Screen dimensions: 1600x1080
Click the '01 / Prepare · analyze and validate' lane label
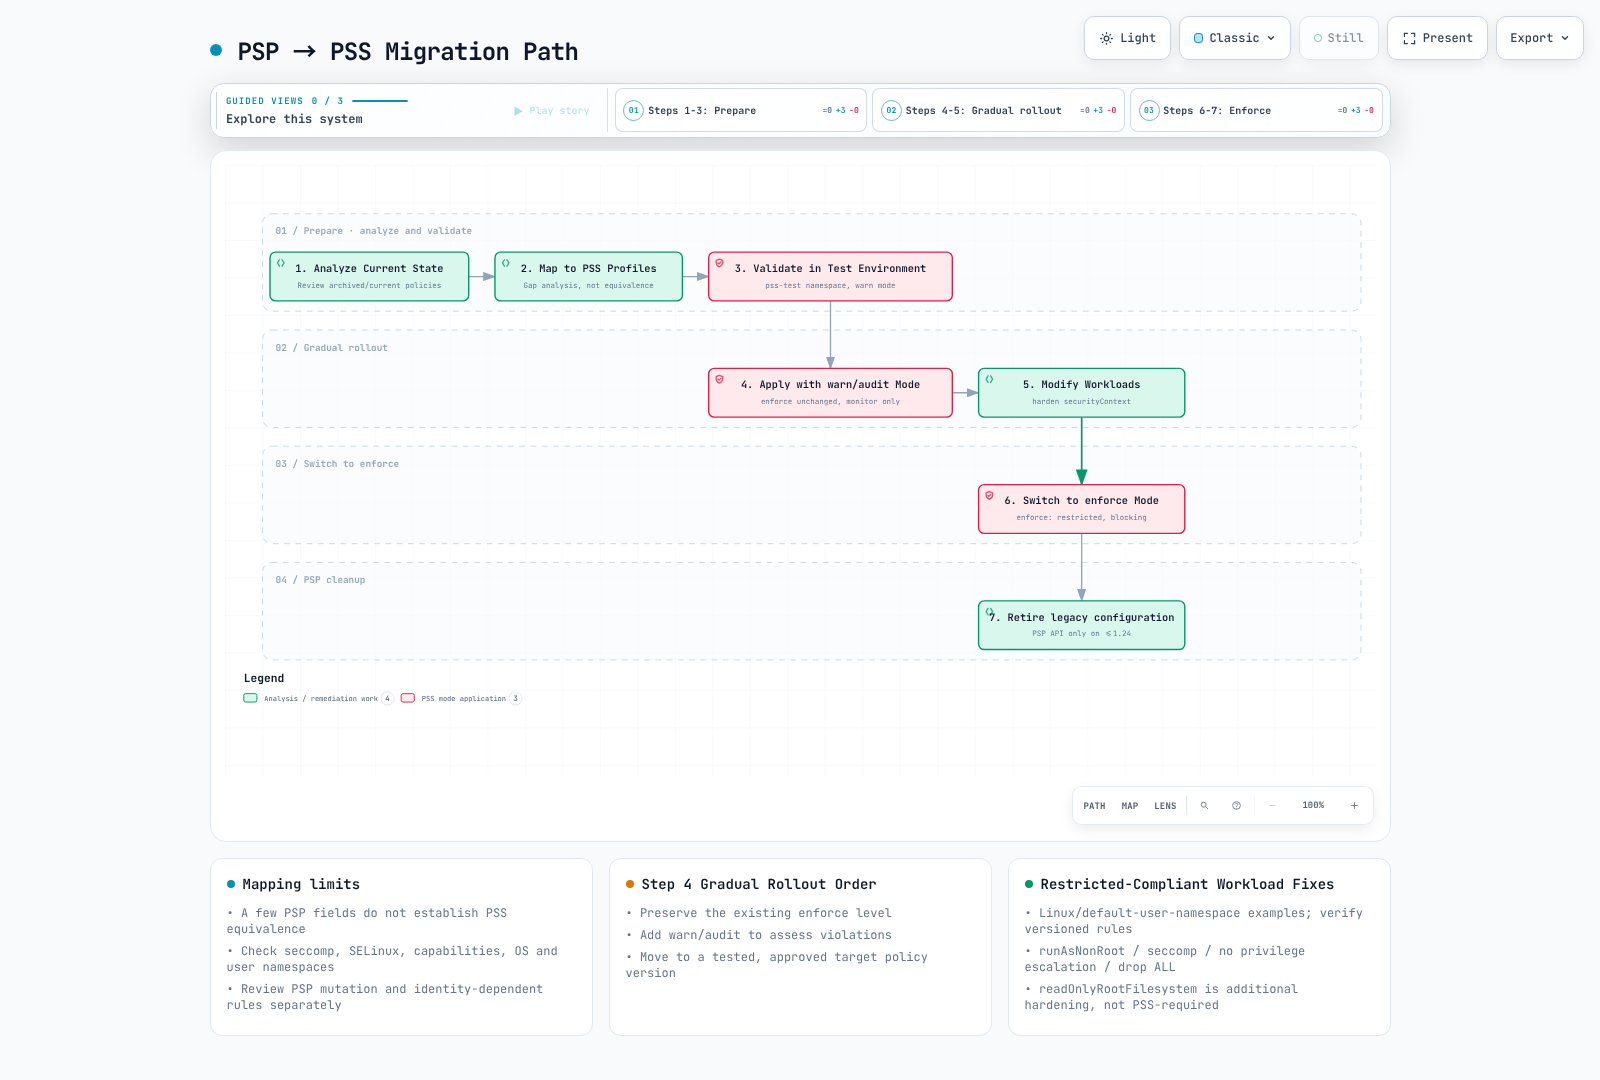point(374,231)
